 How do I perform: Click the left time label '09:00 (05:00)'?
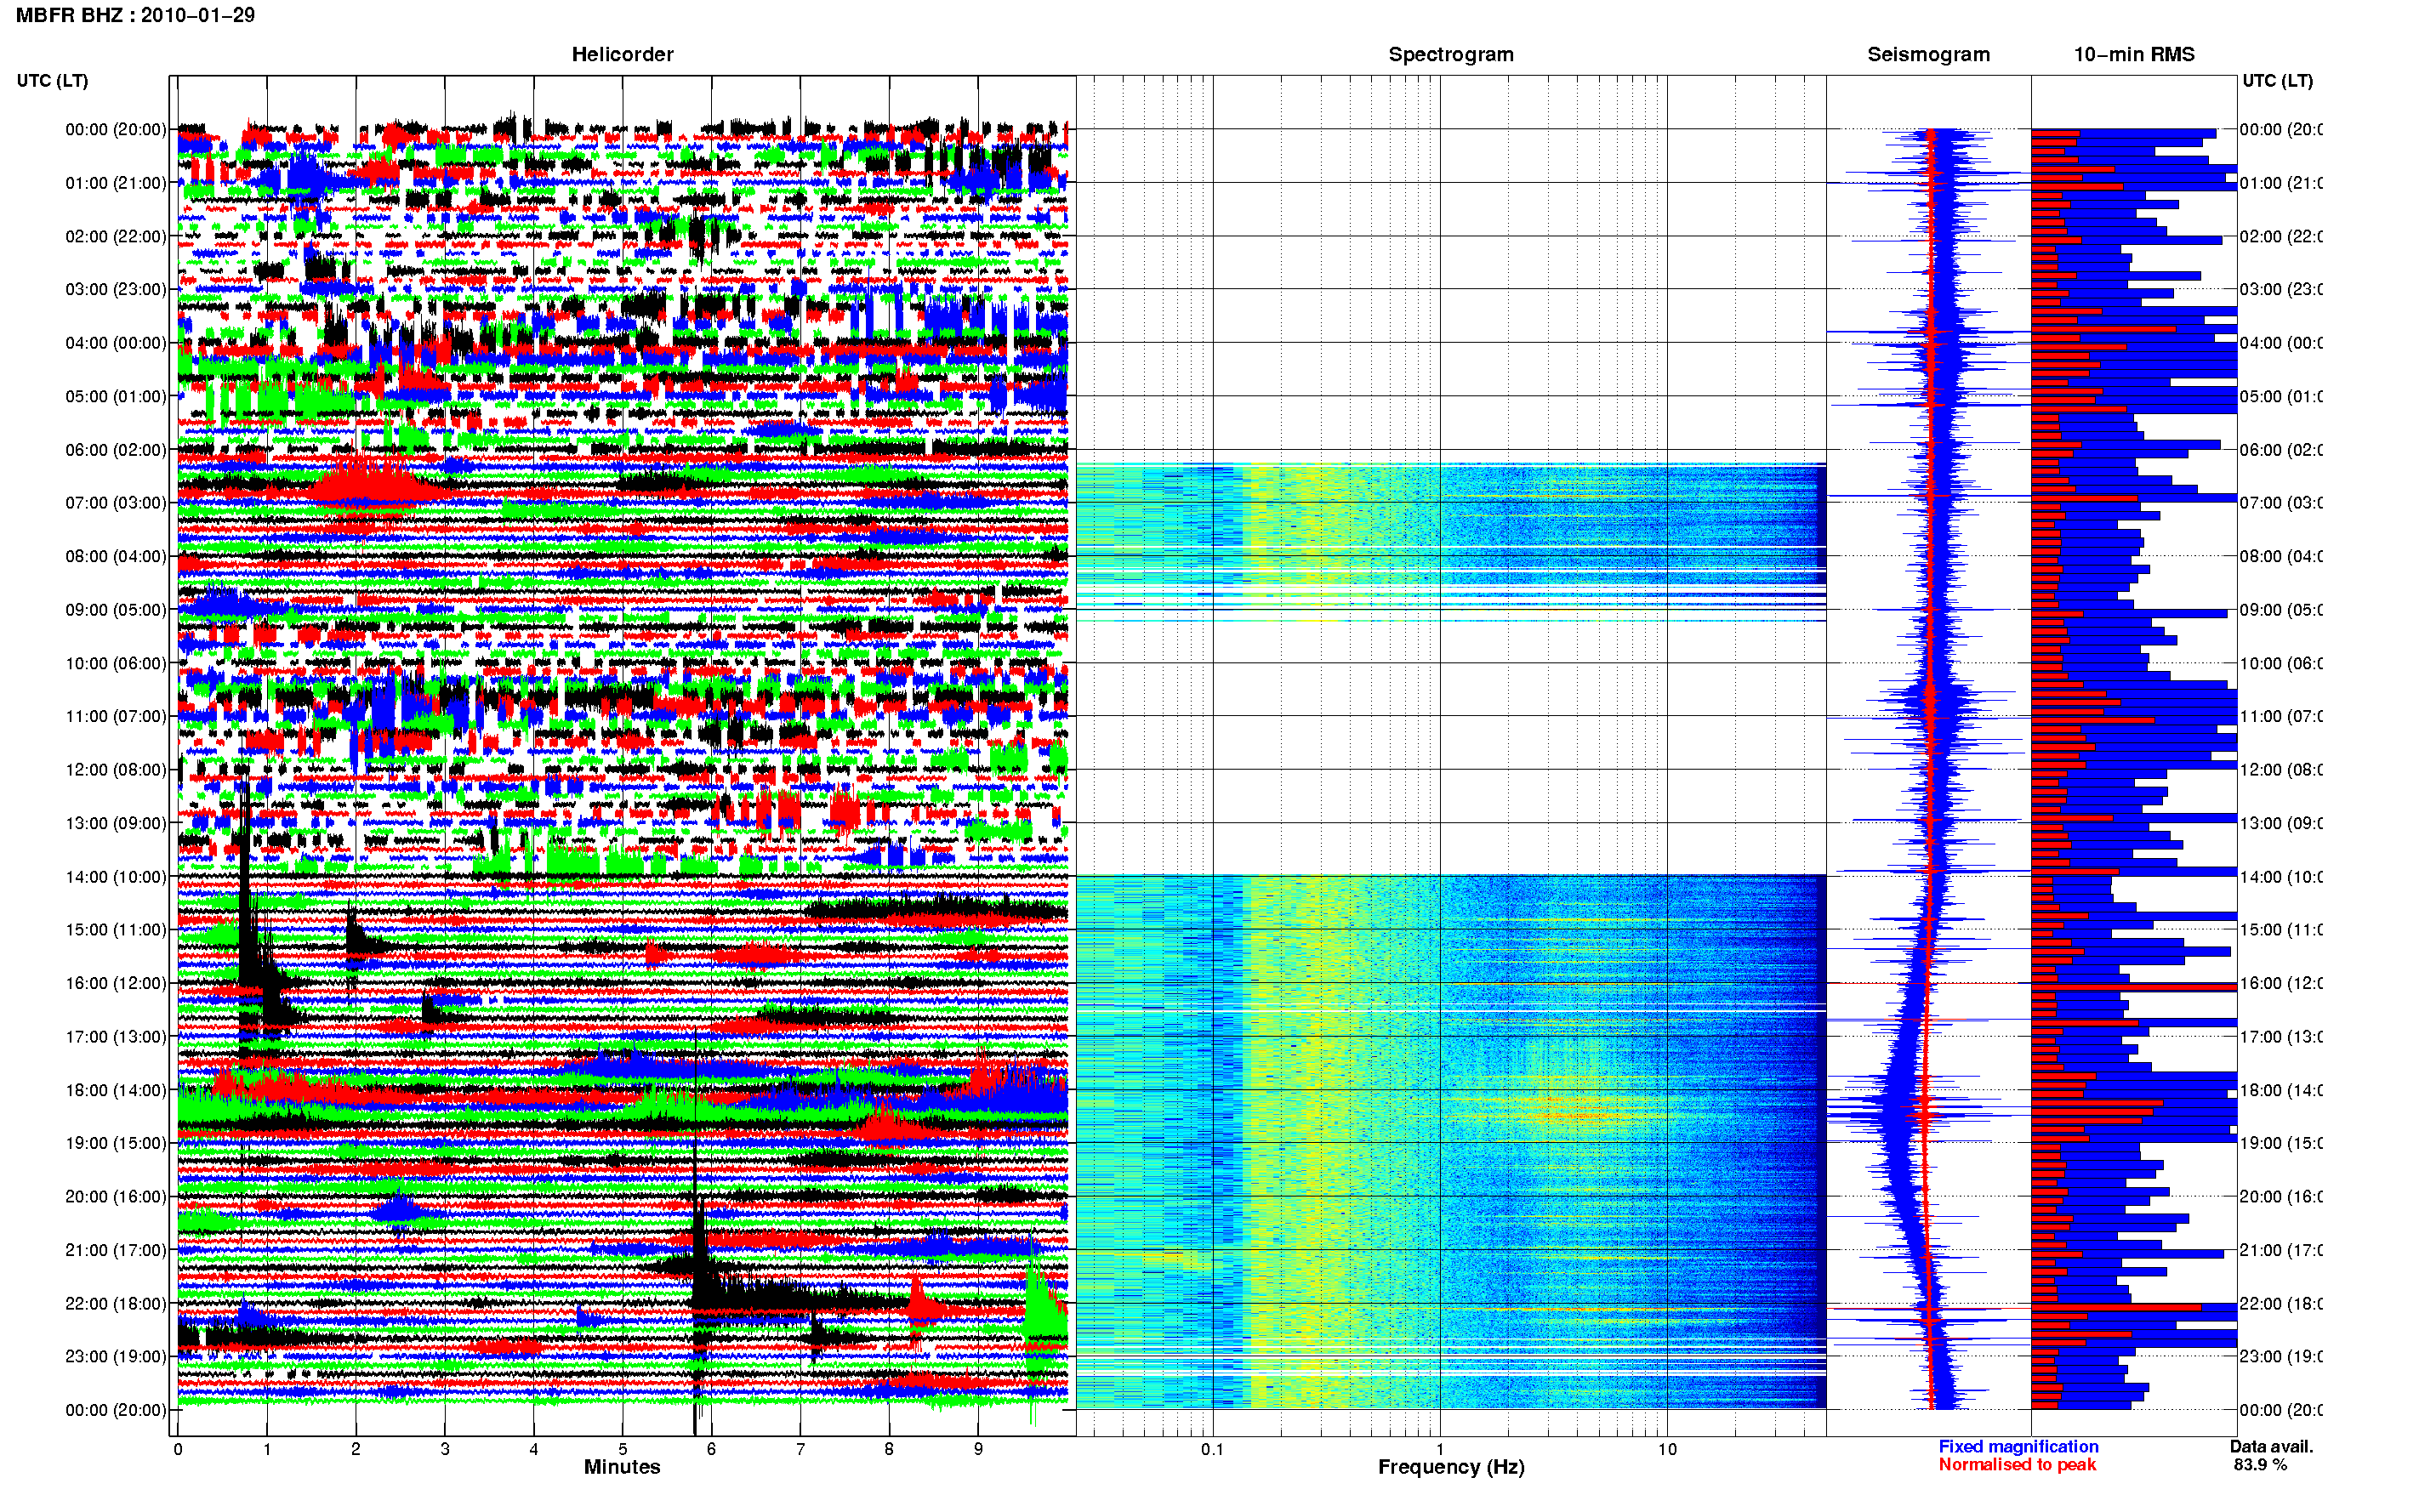(116, 609)
